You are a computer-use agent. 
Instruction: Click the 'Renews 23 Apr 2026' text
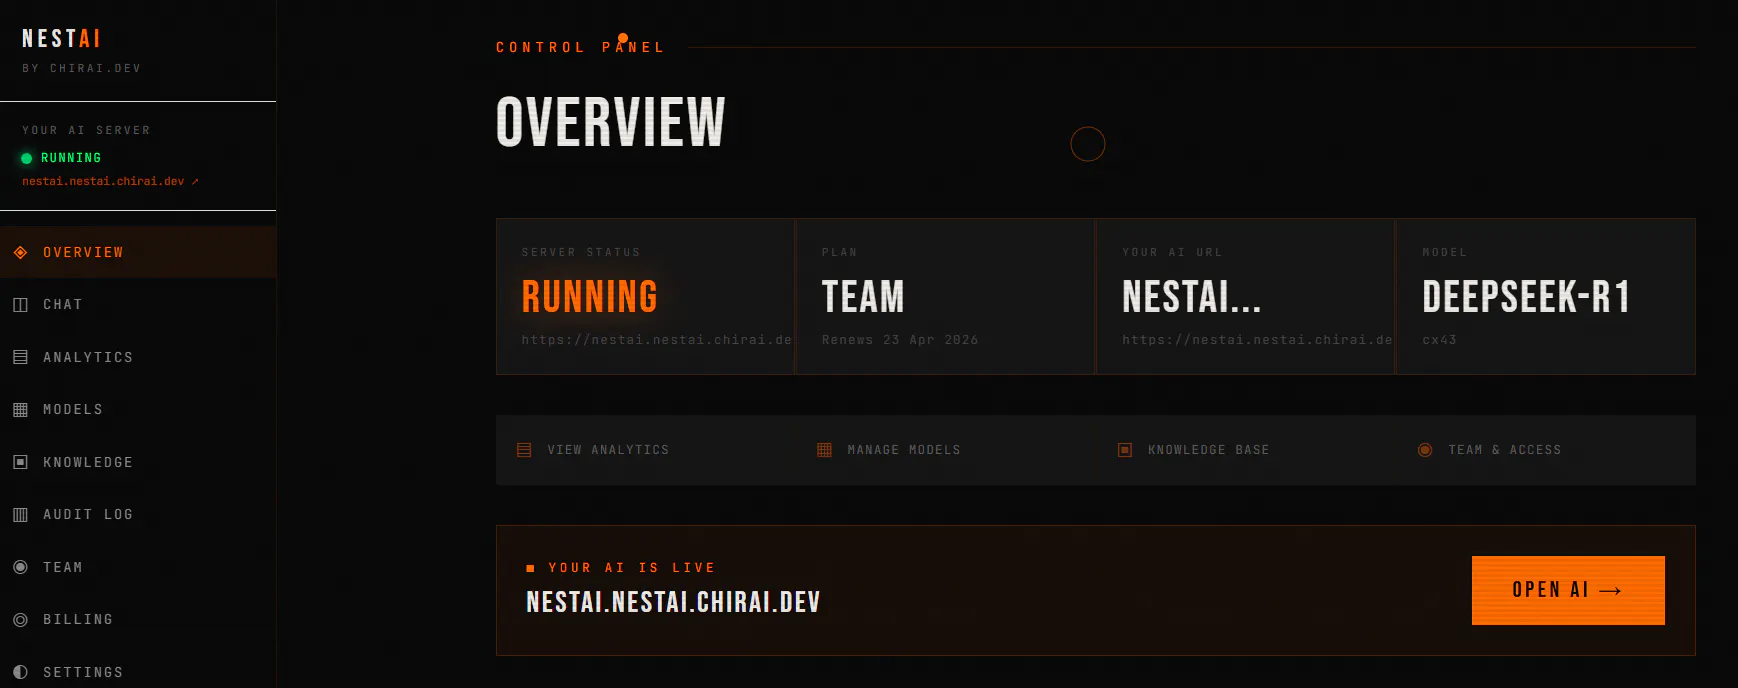[x=900, y=340]
